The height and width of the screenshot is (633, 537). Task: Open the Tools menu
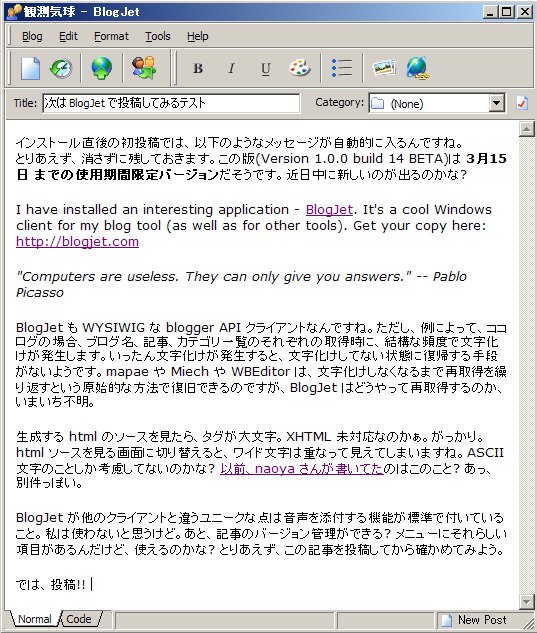pyautogui.click(x=158, y=36)
